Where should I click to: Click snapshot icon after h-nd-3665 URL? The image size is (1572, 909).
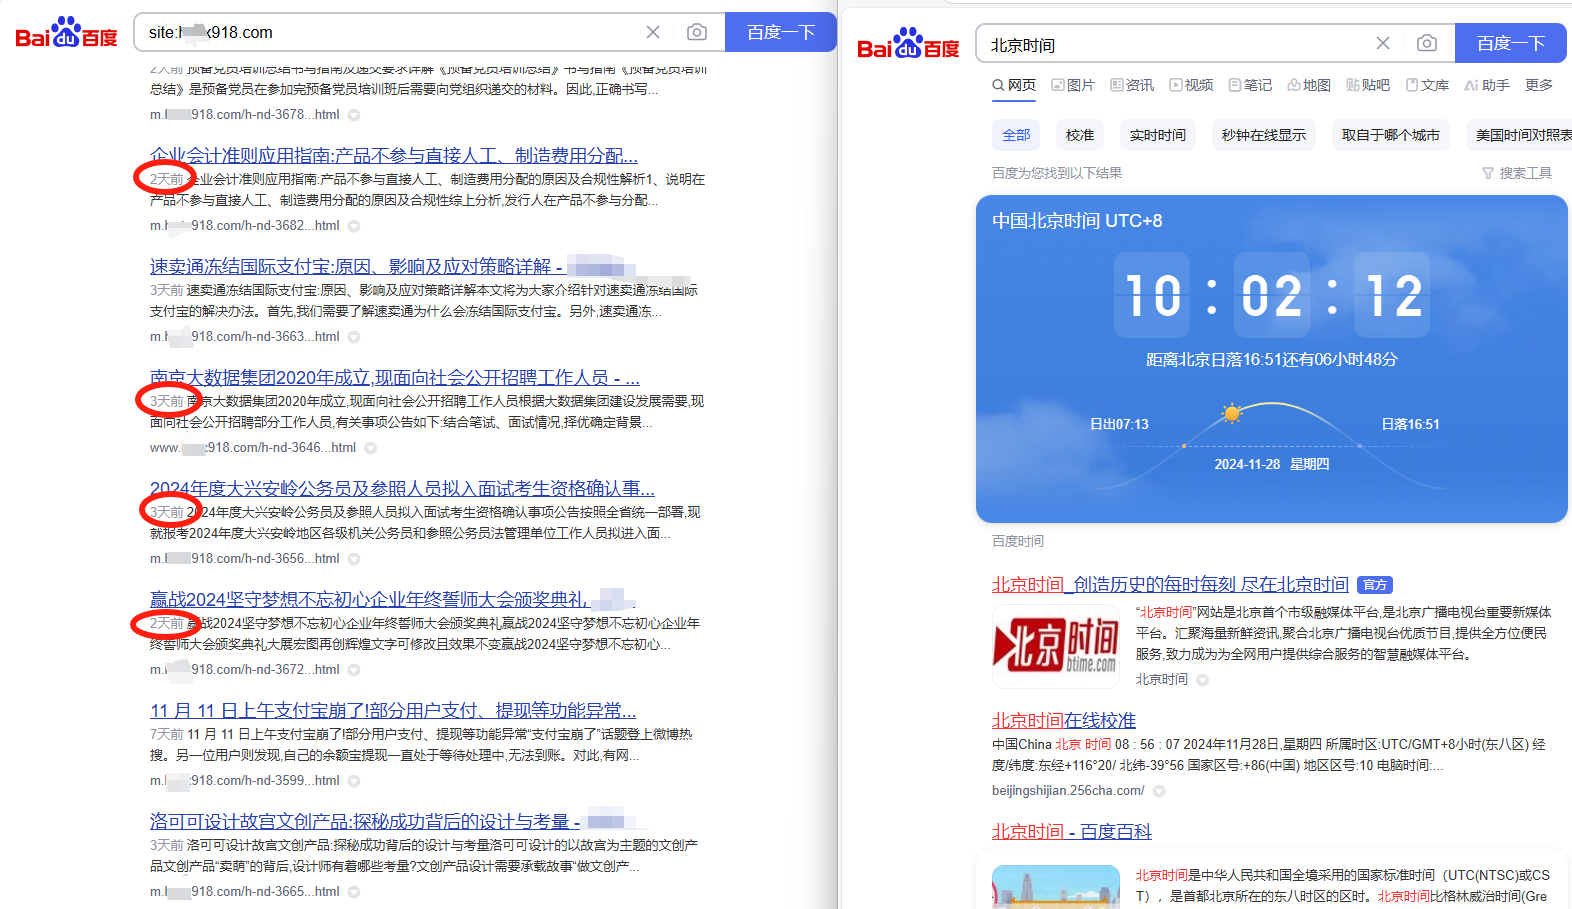click(x=354, y=892)
